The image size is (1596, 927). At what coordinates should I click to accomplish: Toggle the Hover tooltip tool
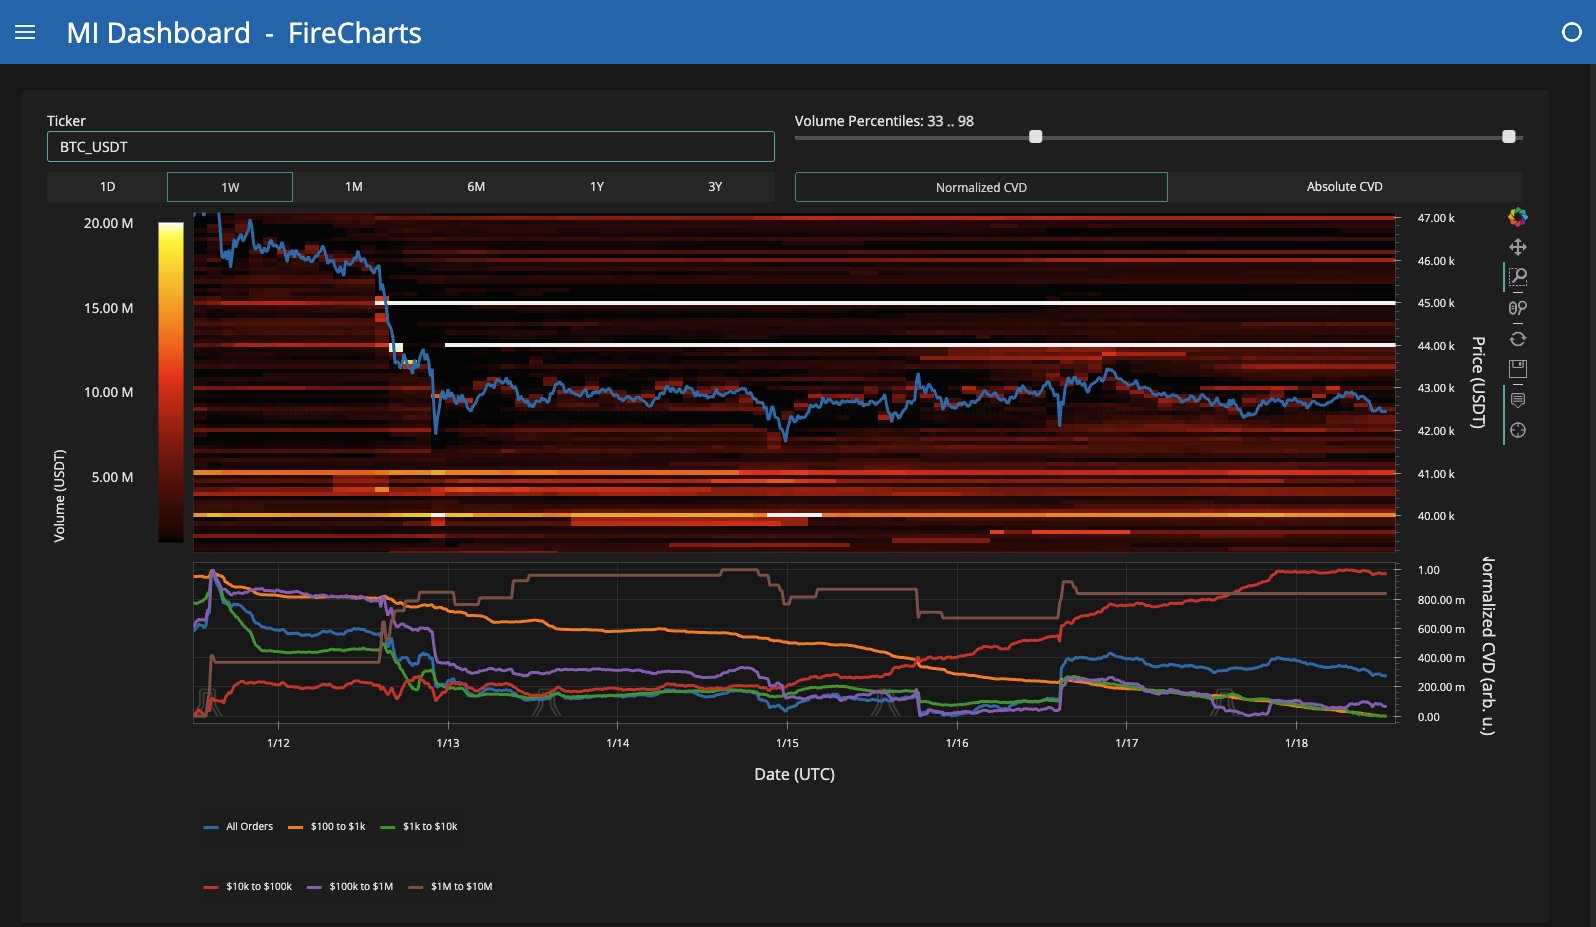tap(1517, 400)
